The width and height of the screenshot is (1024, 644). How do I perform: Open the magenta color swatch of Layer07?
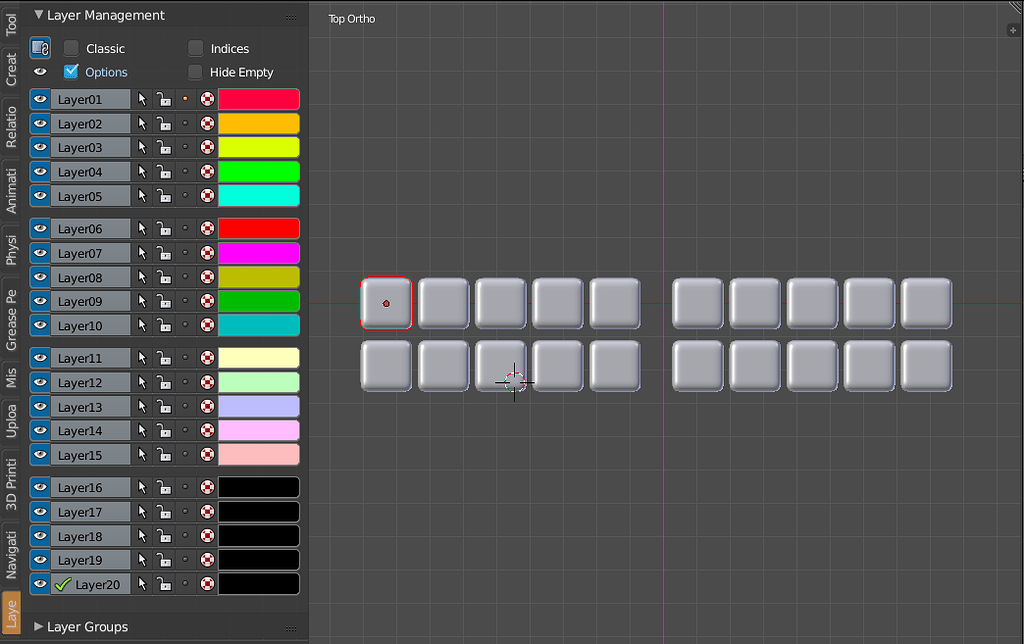(259, 253)
